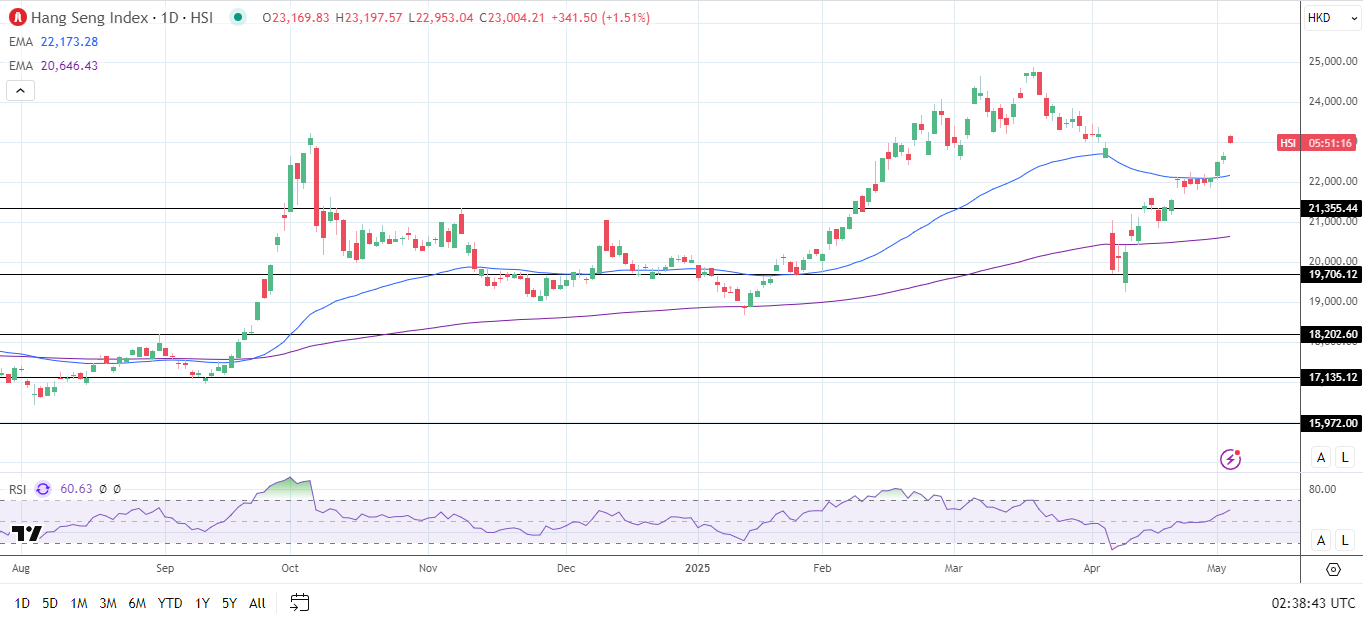1363x622 pixels.
Task: Click the 19,000.00 price axis label
Action: pos(1332,301)
